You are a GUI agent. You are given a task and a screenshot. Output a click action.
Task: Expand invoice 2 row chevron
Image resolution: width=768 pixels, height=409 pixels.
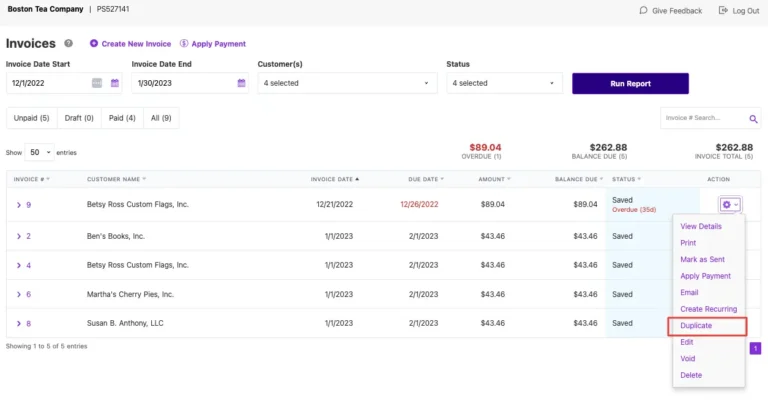(19, 236)
